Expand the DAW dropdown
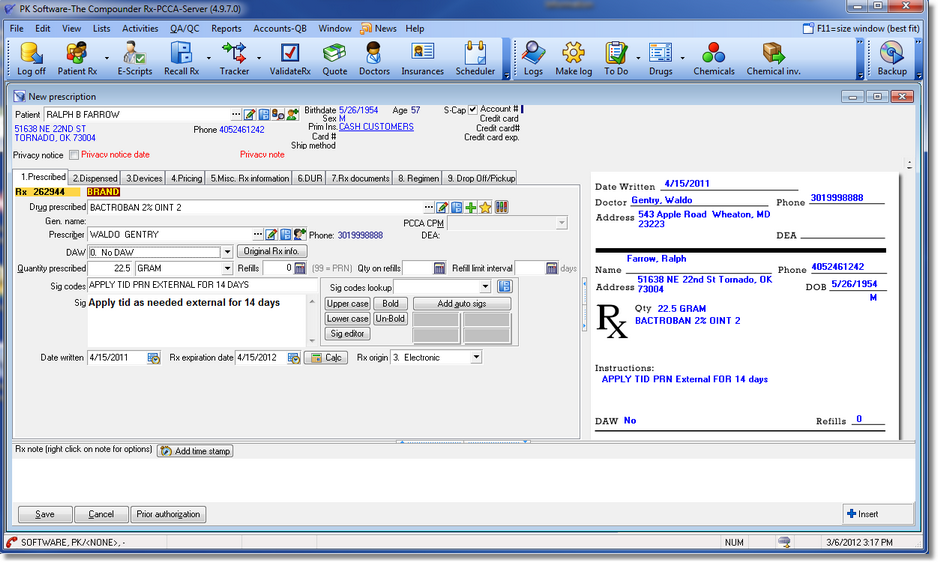The image size is (938, 563). coord(227,252)
